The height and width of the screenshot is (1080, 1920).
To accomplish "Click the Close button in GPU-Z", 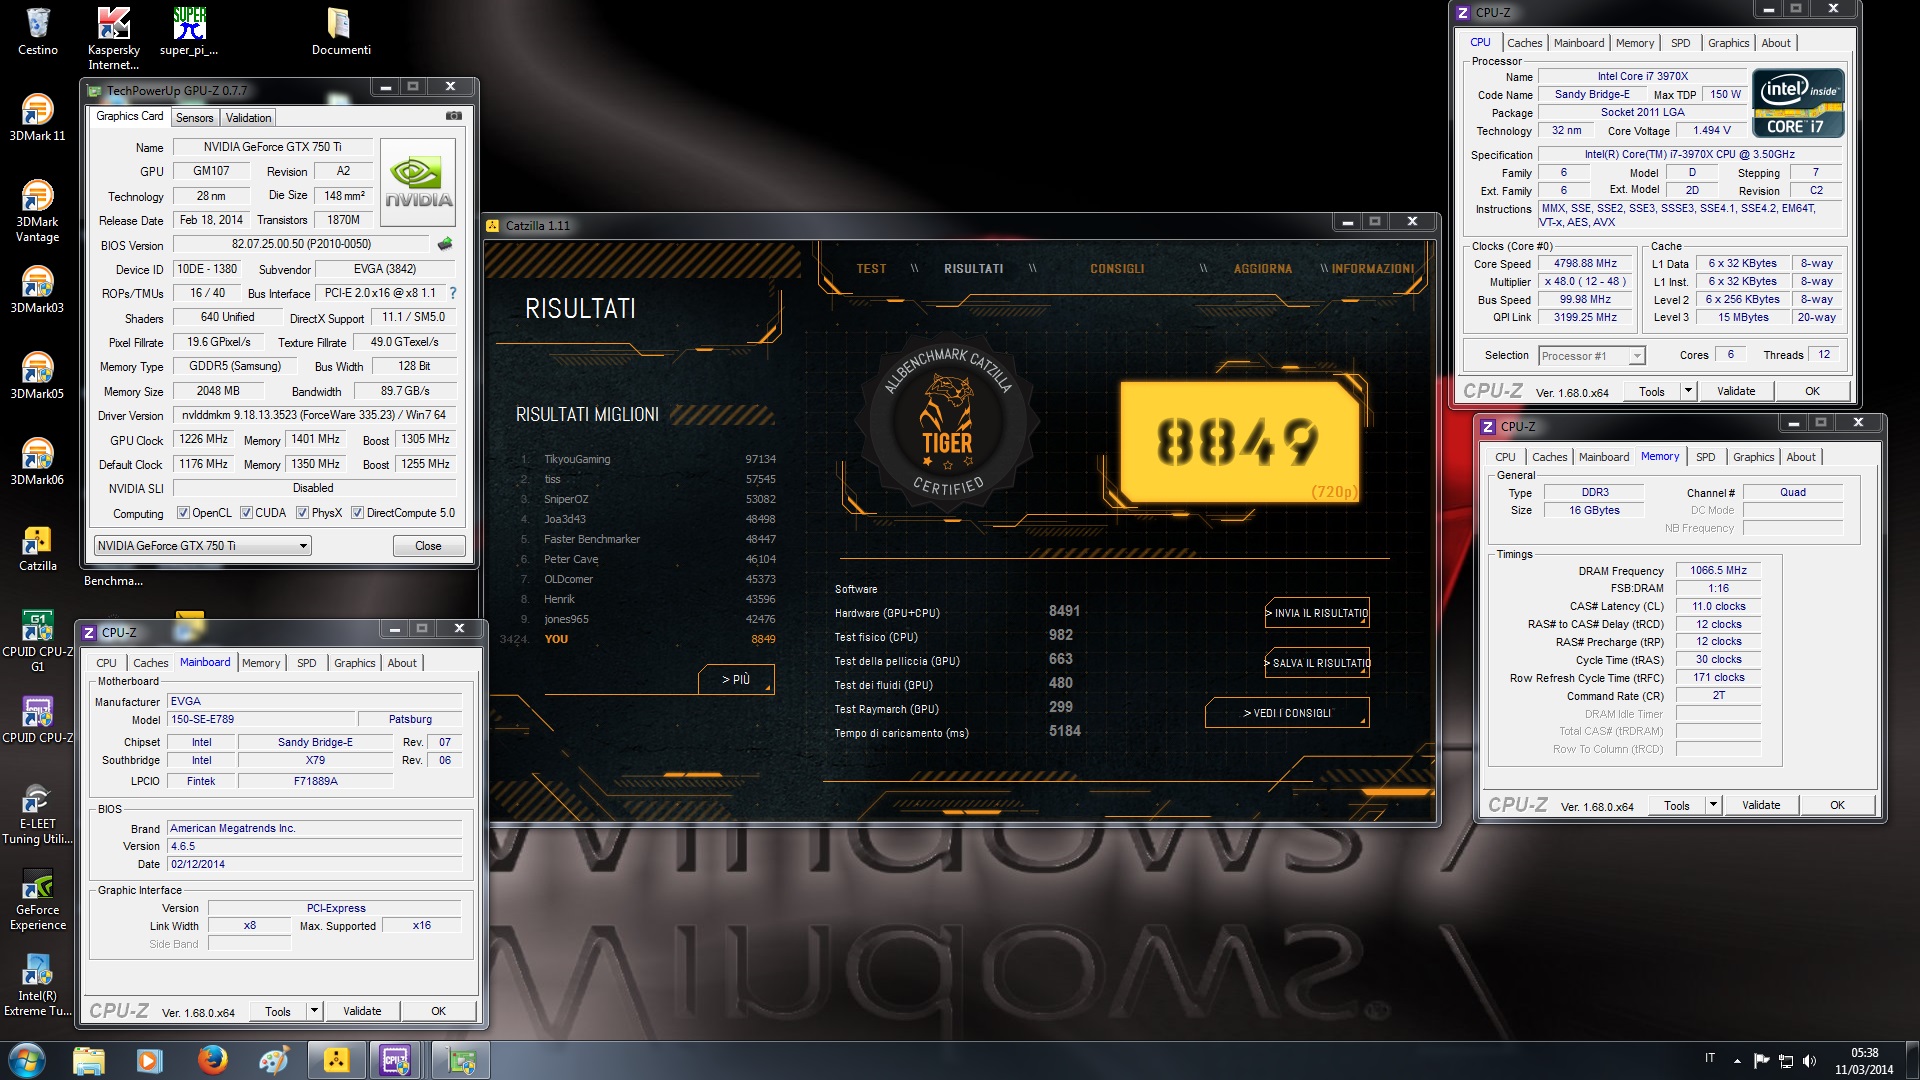I will pyautogui.click(x=428, y=546).
